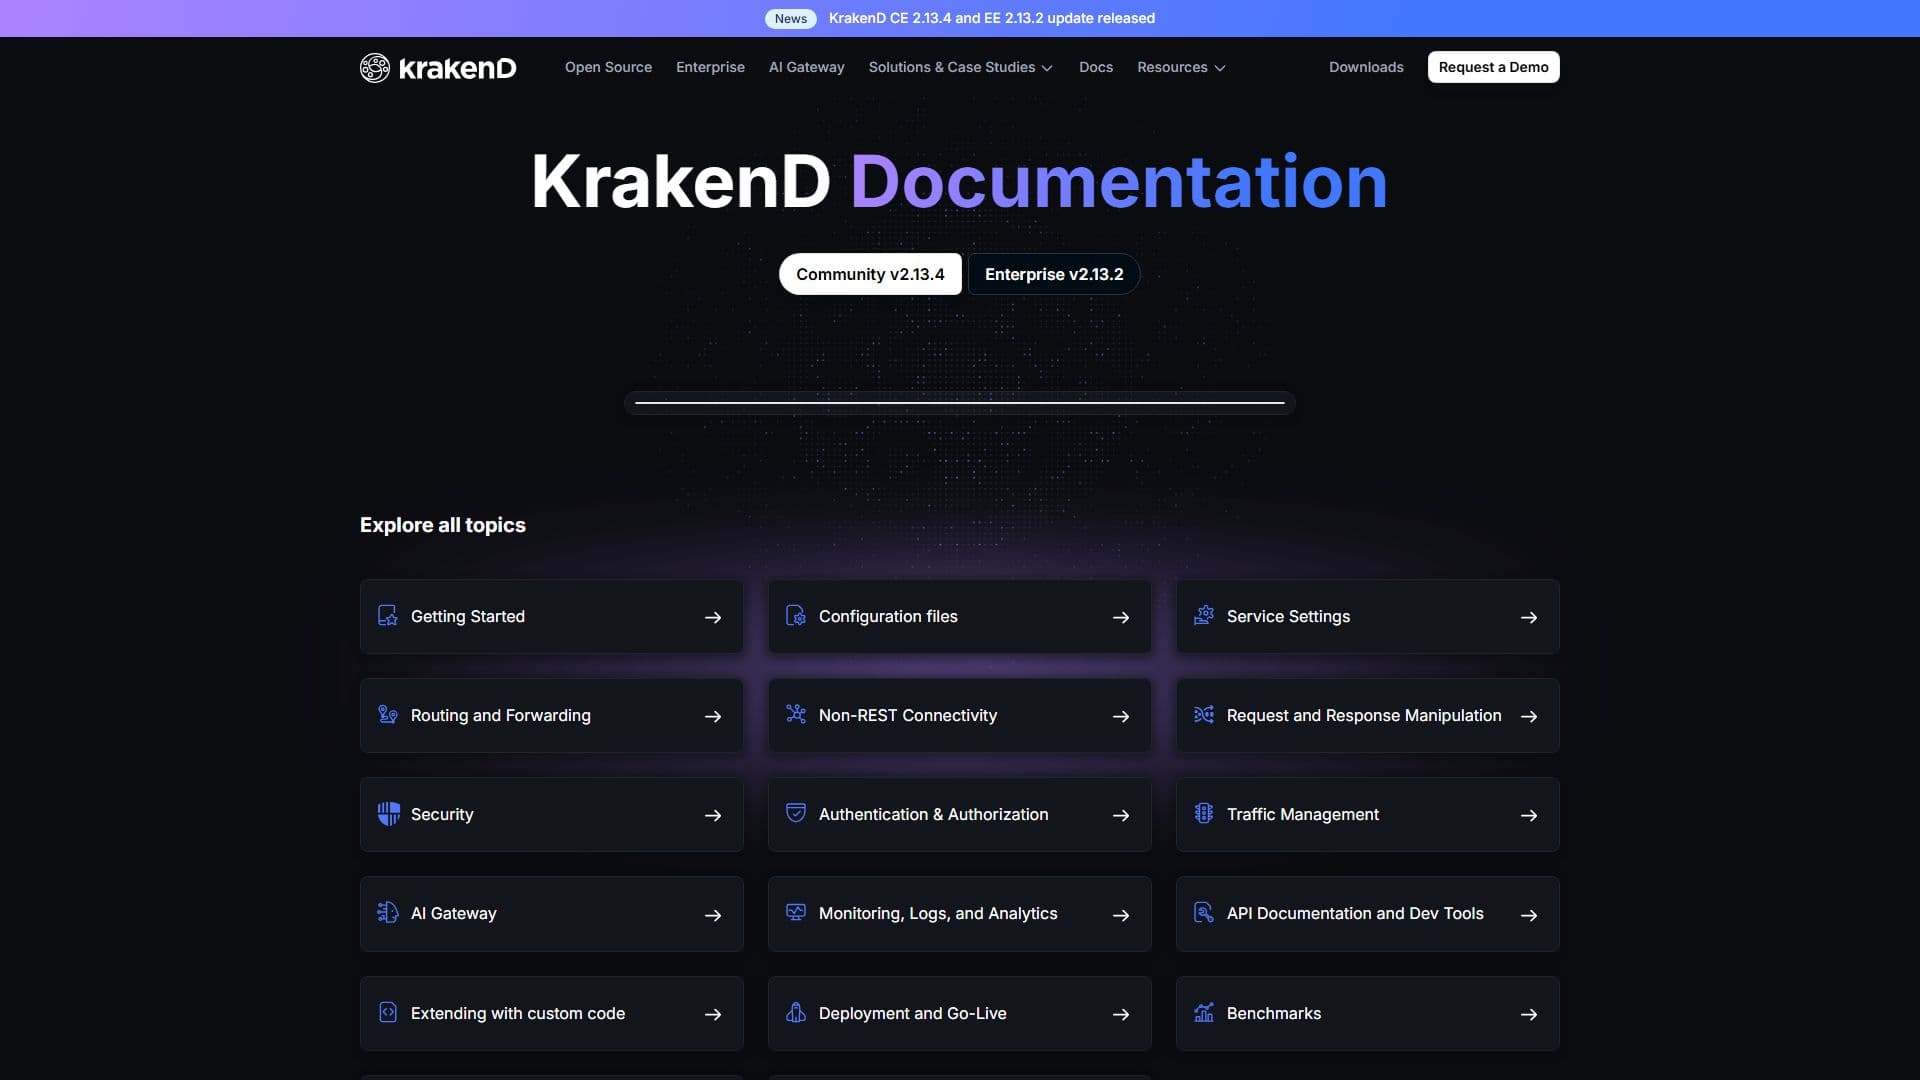The height and width of the screenshot is (1080, 1920).
Task: Open the Service Settings topic
Action: (x=1367, y=617)
